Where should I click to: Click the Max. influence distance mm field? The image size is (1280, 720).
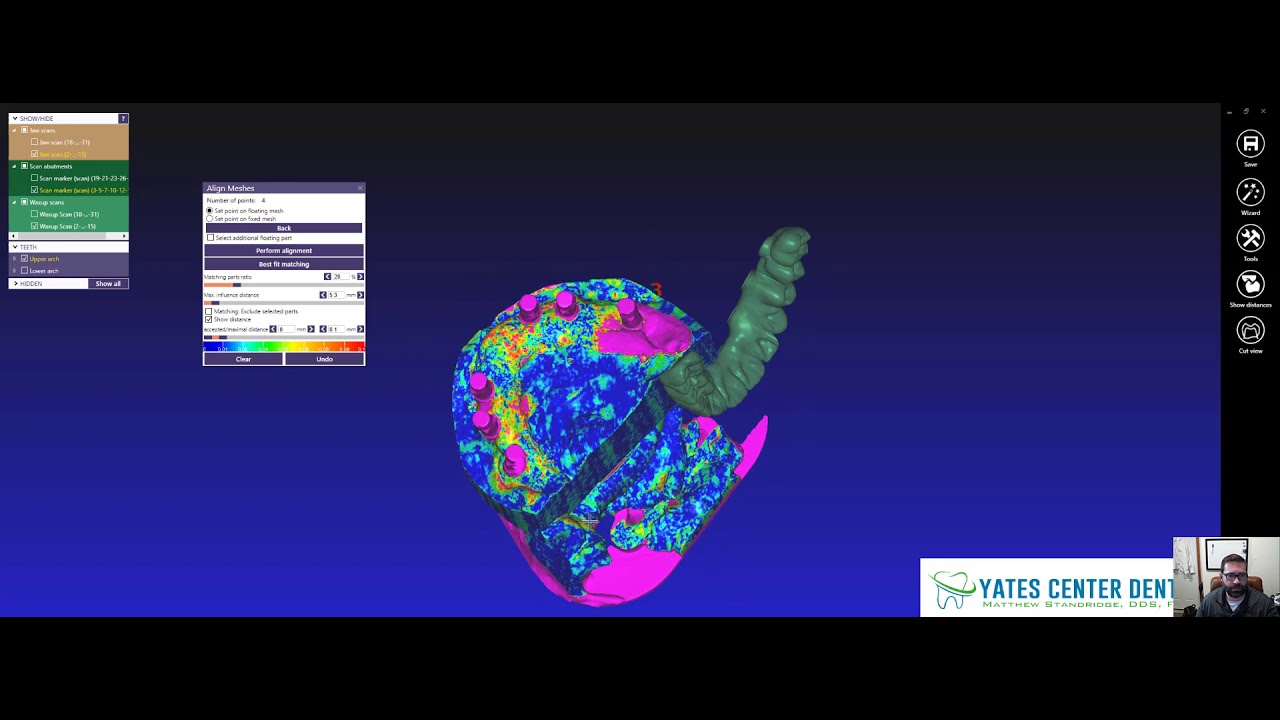tap(336, 295)
